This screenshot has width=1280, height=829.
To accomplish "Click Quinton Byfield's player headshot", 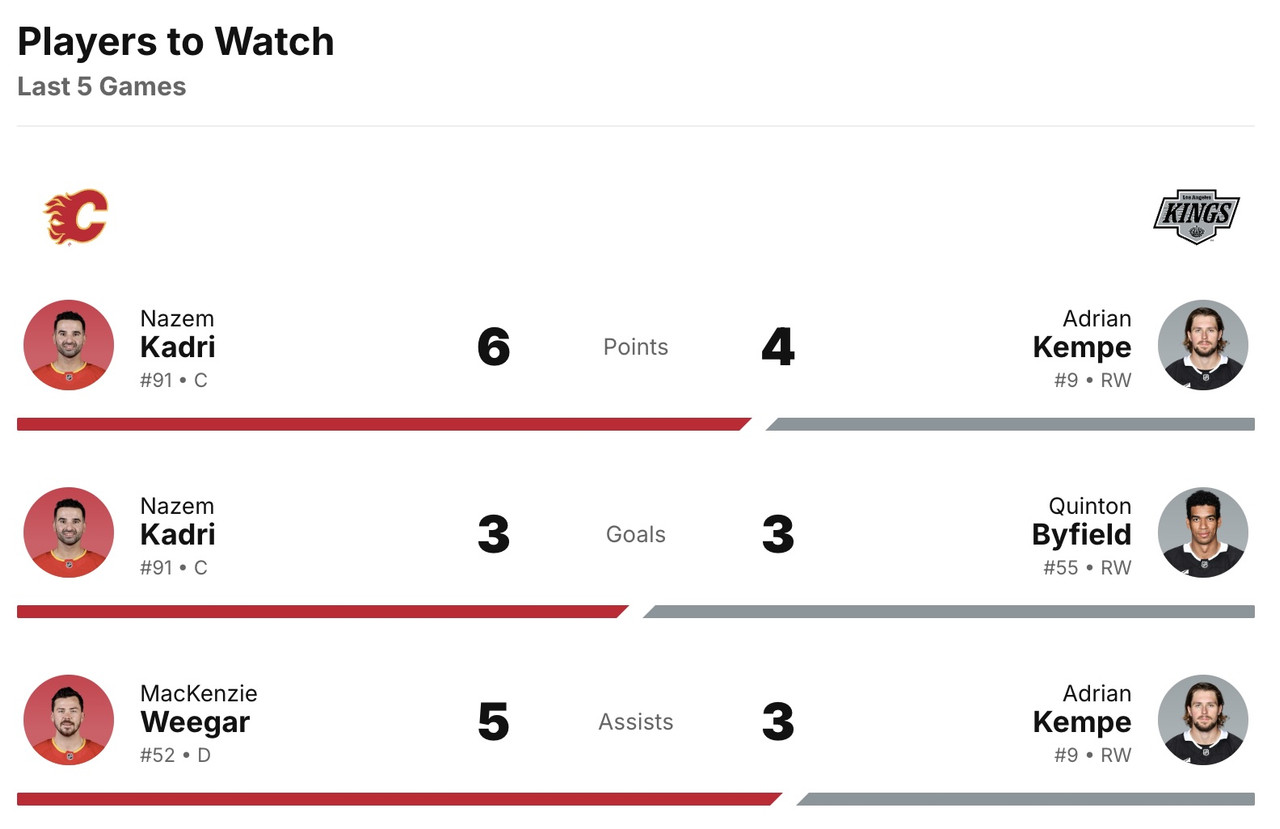I will click(1202, 532).
